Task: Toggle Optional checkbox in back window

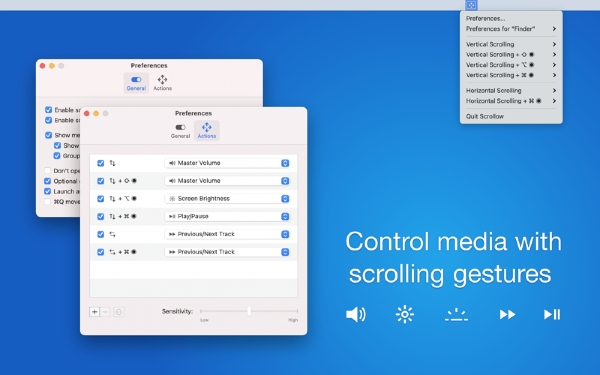Action: click(47, 181)
